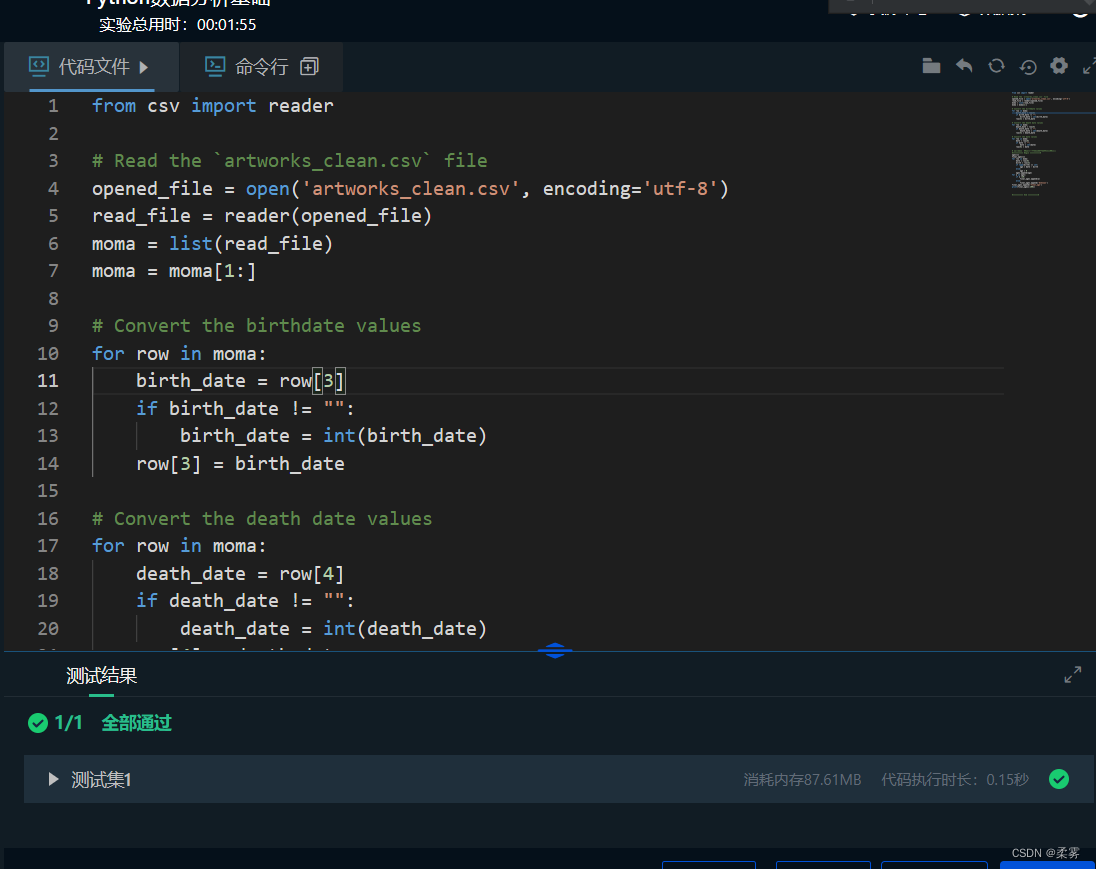Click 'death_date = int(death_date)' line
The height and width of the screenshot is (869, 1096).
[333, 629]
